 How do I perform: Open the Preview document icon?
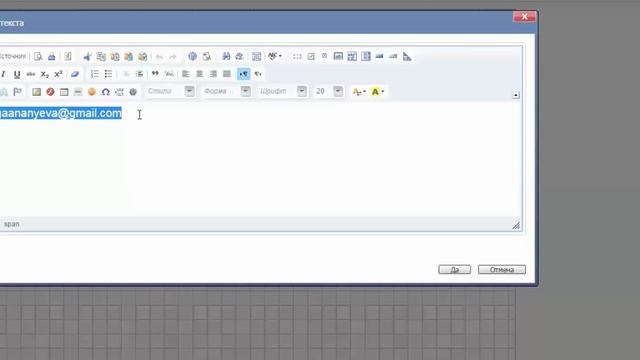[38, 56]
